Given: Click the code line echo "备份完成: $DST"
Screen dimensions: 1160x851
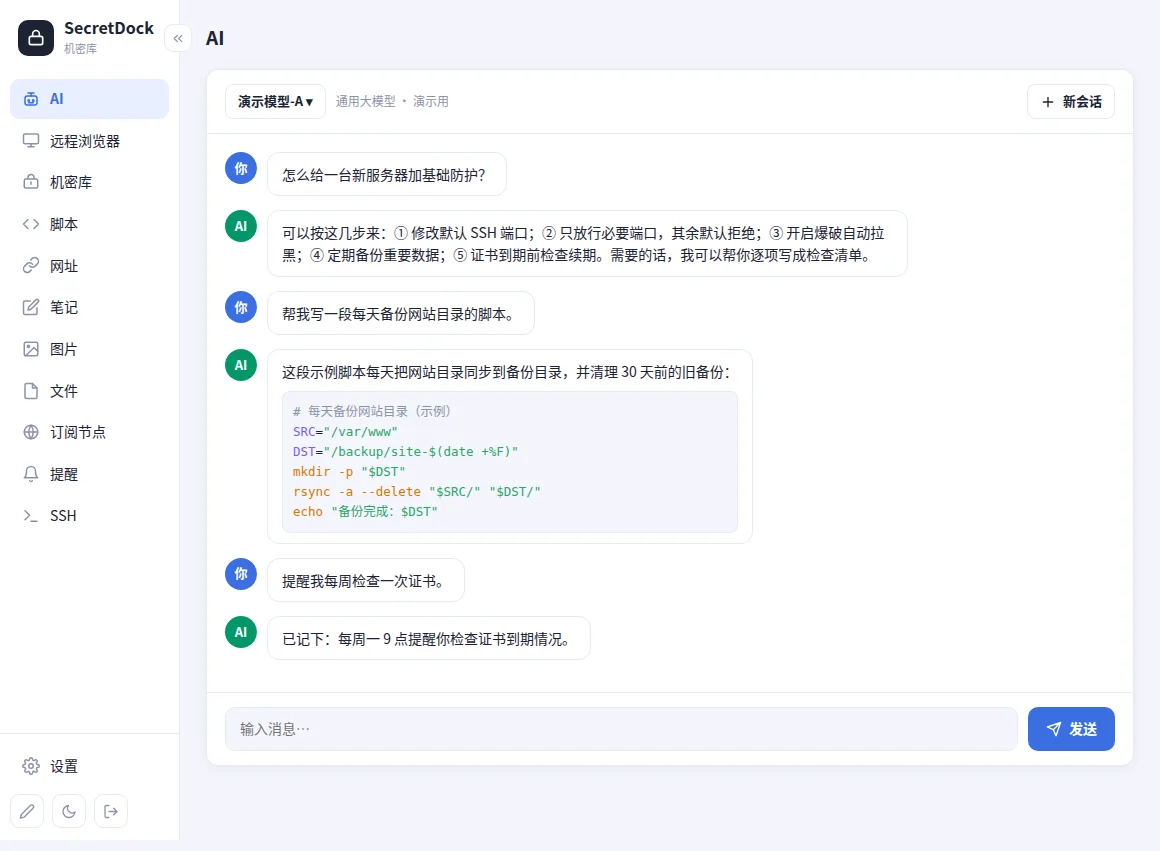Looking at the screenshot, I should click(x=365, y=512).
